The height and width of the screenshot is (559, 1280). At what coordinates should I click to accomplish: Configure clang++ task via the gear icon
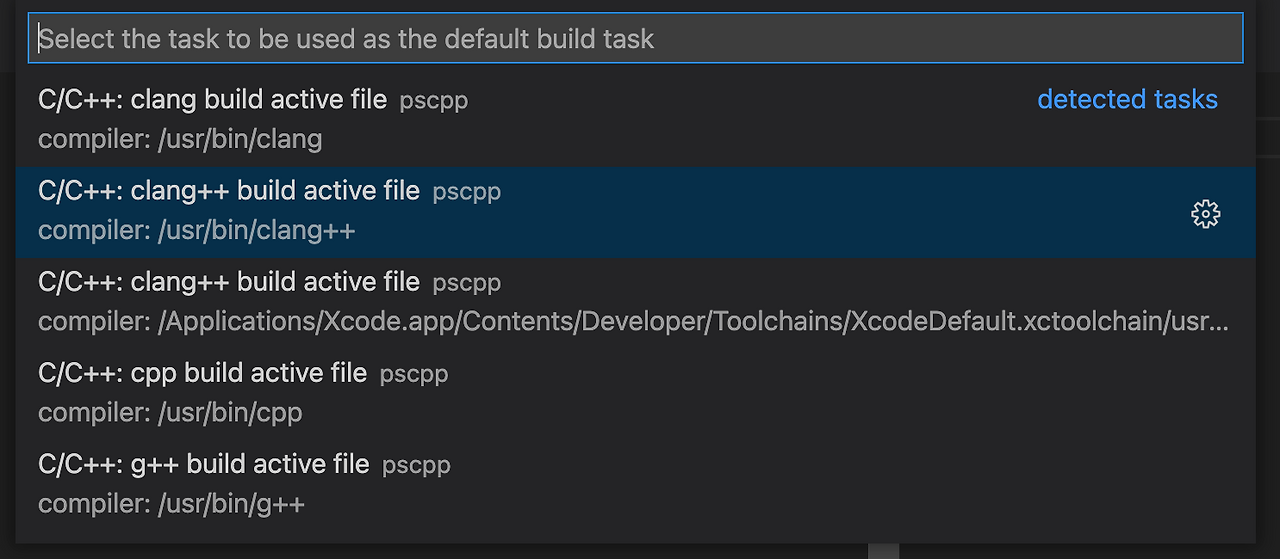[x=1206, y=214]
